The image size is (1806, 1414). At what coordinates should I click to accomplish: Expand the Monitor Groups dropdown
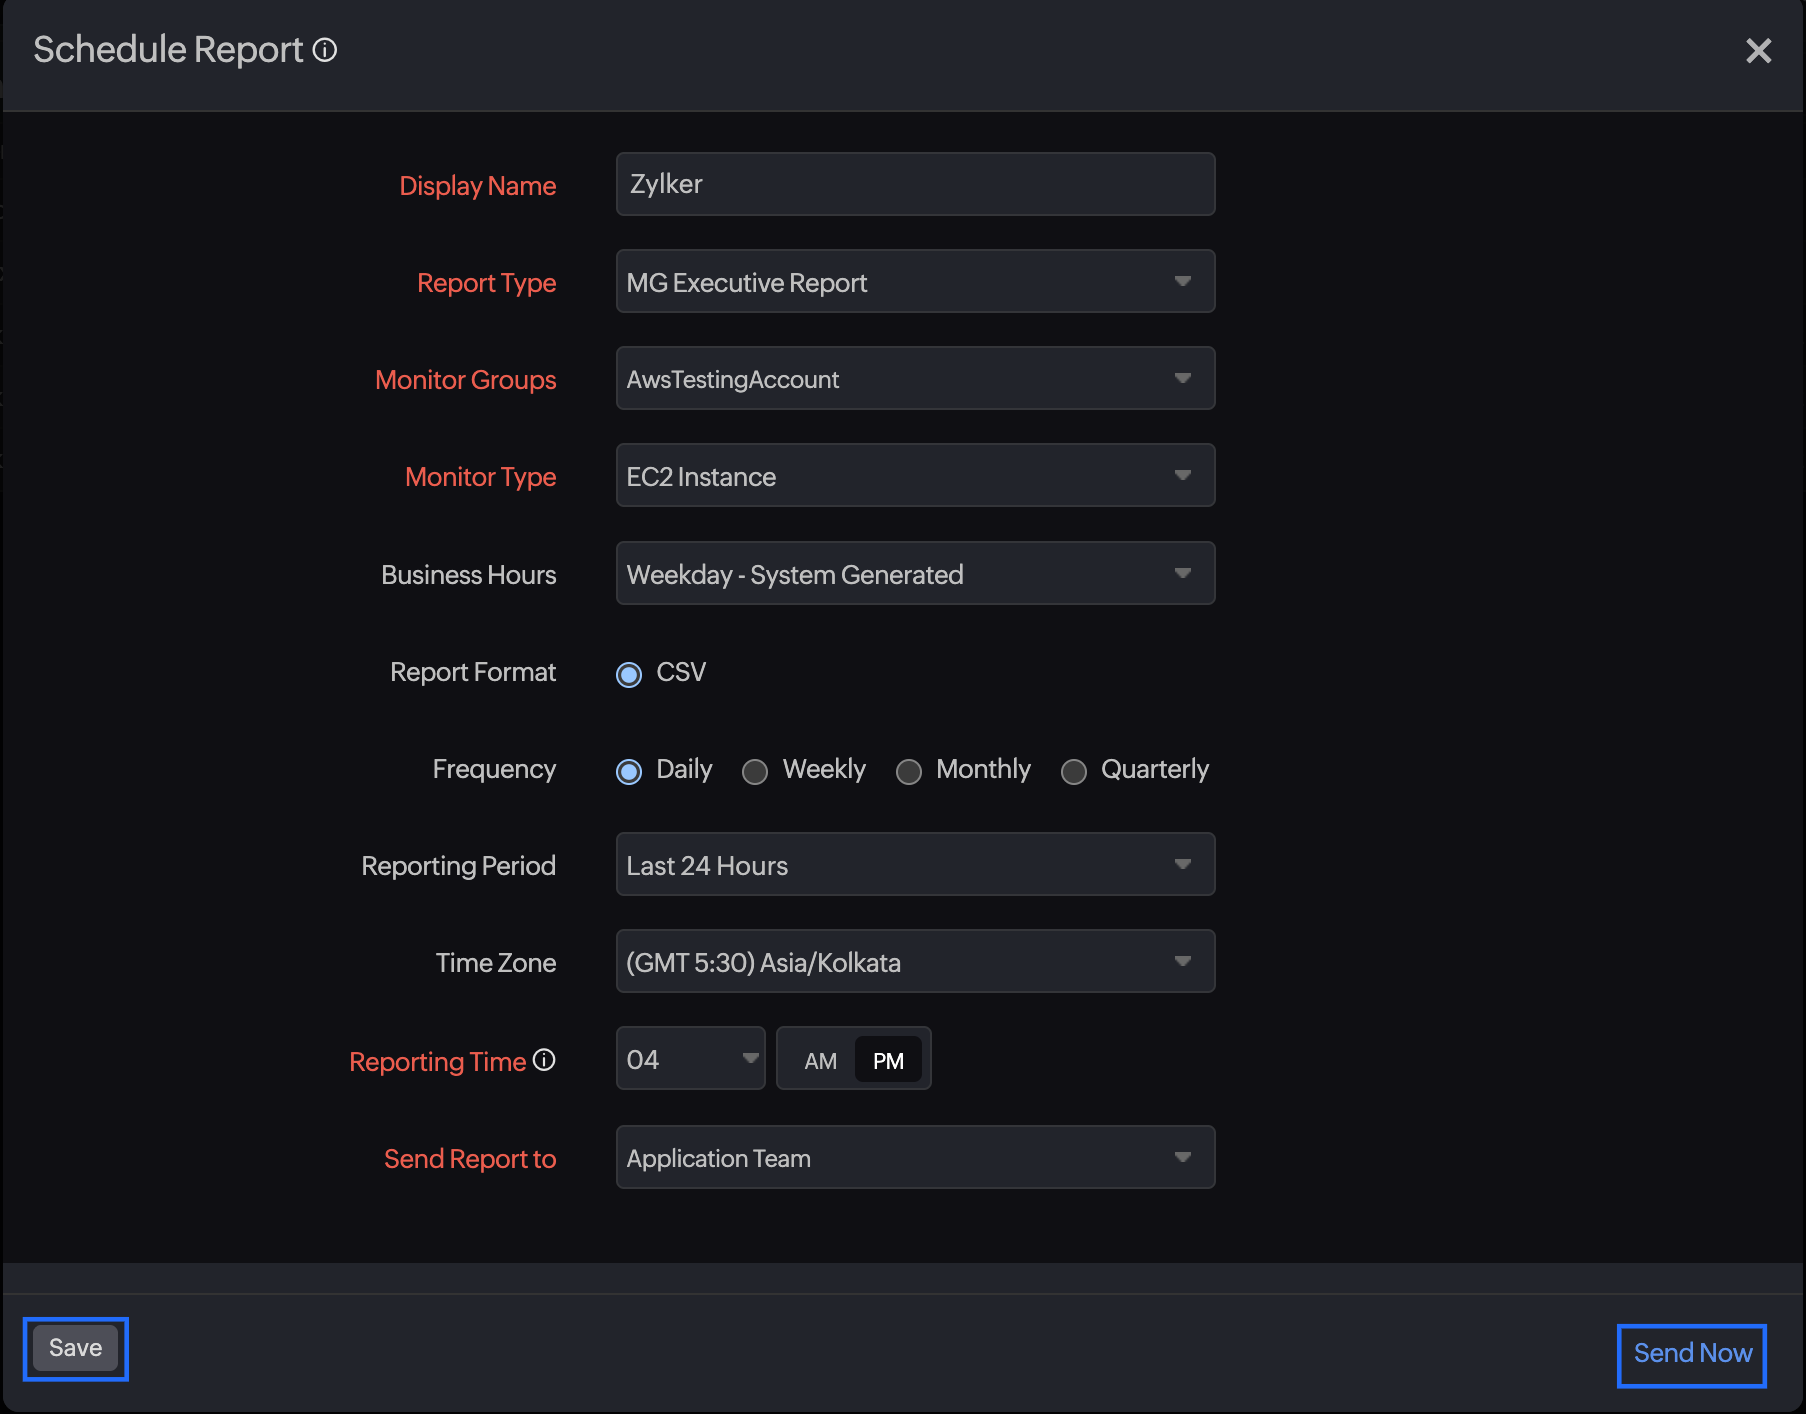[915, 379]
